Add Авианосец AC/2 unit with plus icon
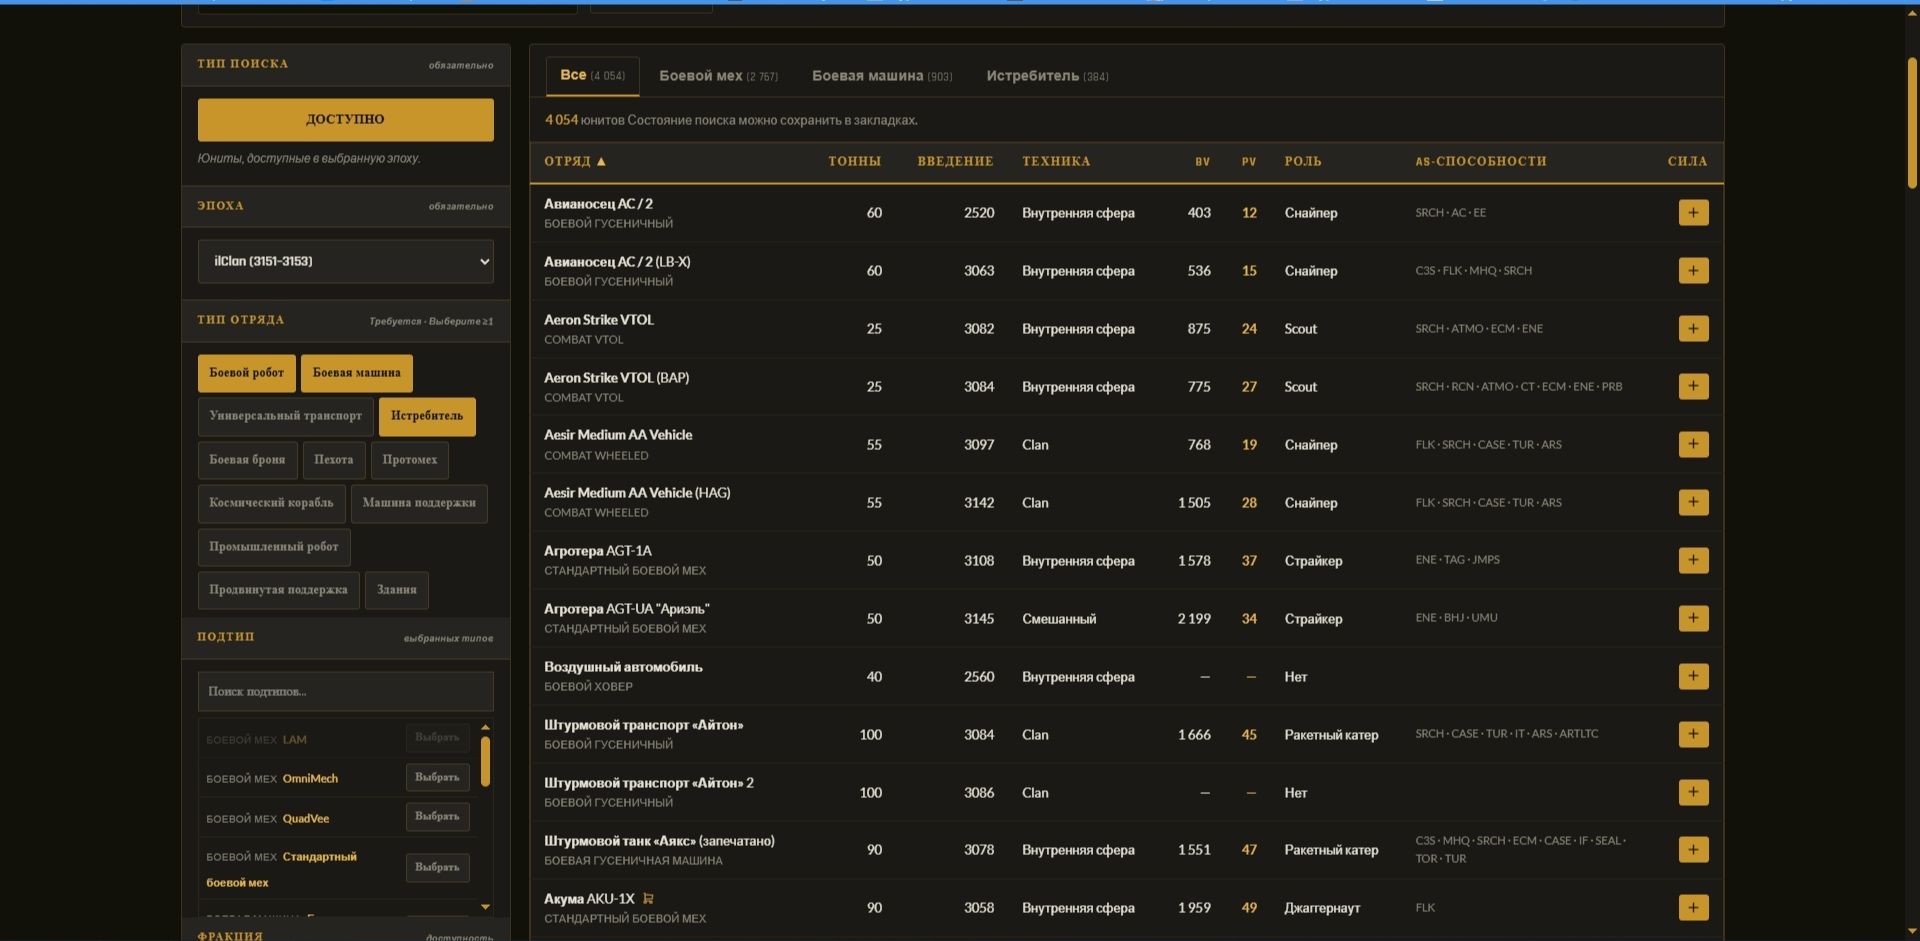This screenshot has width=1920, height=941. point(1693,212)
